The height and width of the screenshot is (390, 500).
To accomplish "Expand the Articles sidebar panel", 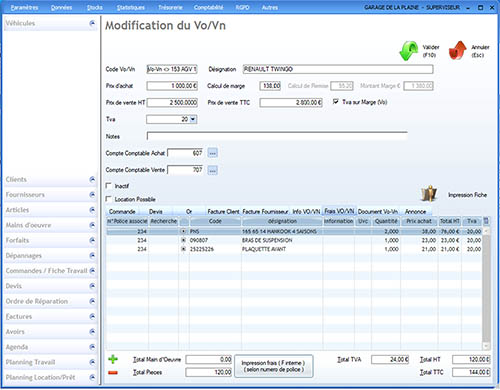I will coord(92,210).
